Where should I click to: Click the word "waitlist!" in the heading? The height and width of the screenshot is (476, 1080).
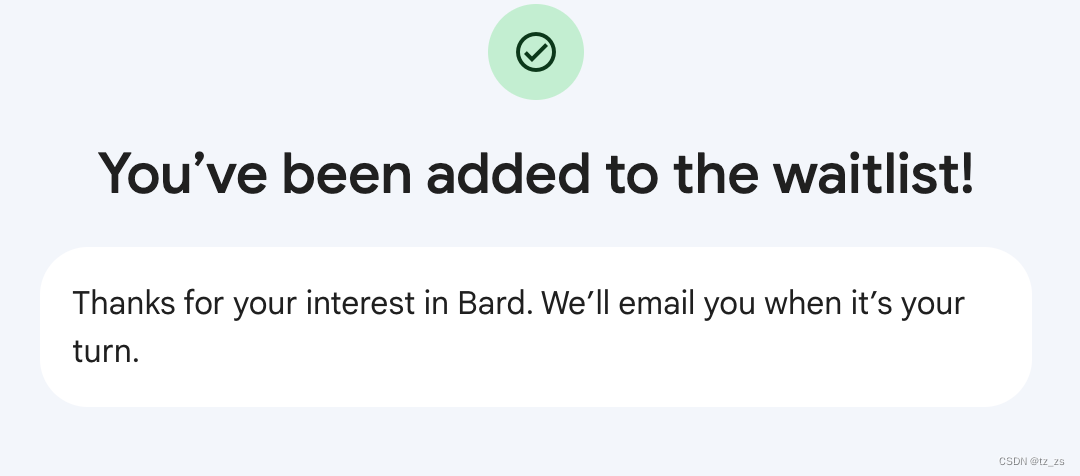pos(873,173)
